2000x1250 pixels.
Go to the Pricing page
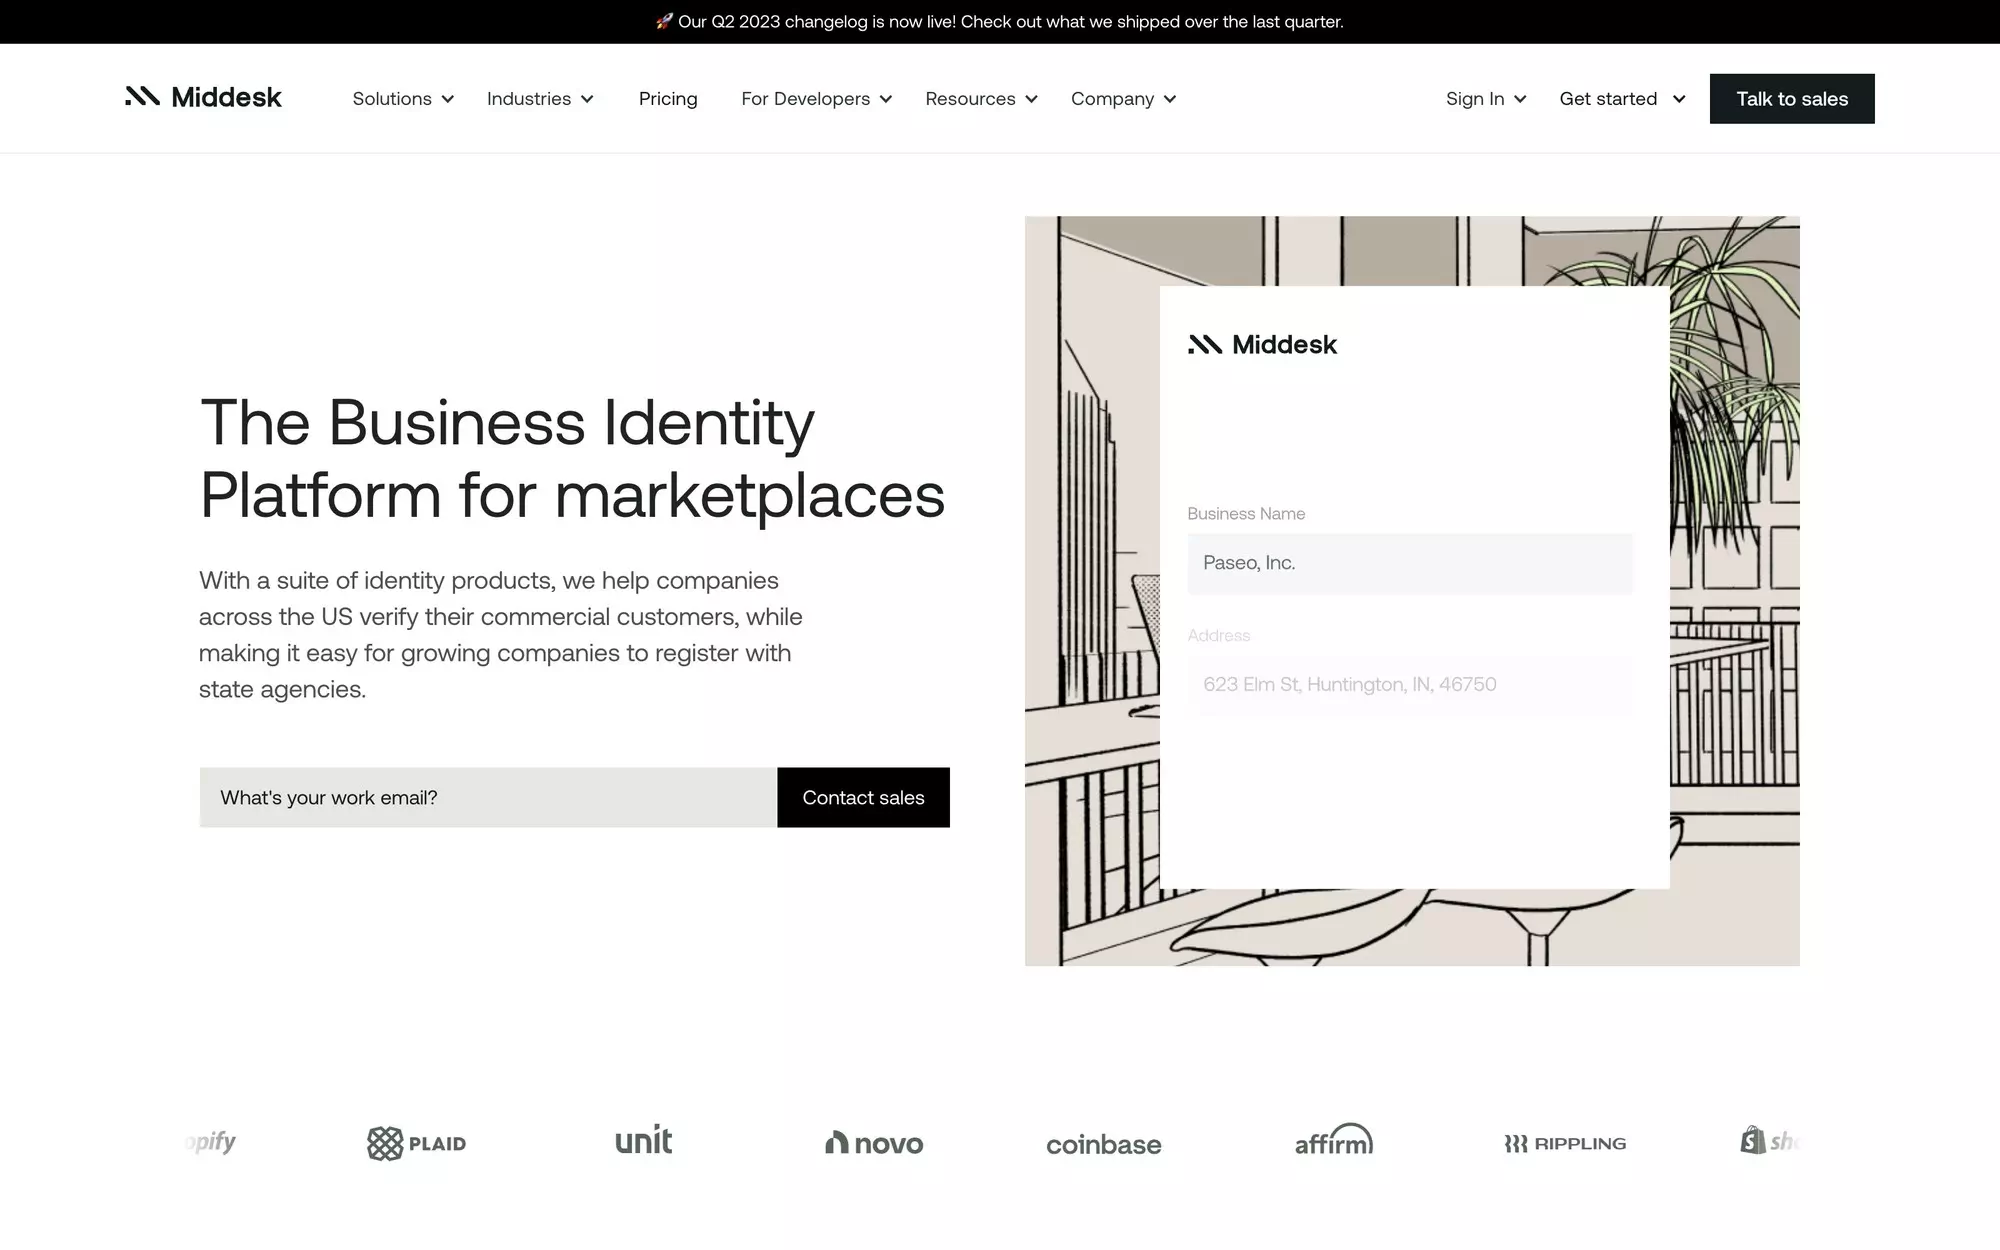(668, 99)
